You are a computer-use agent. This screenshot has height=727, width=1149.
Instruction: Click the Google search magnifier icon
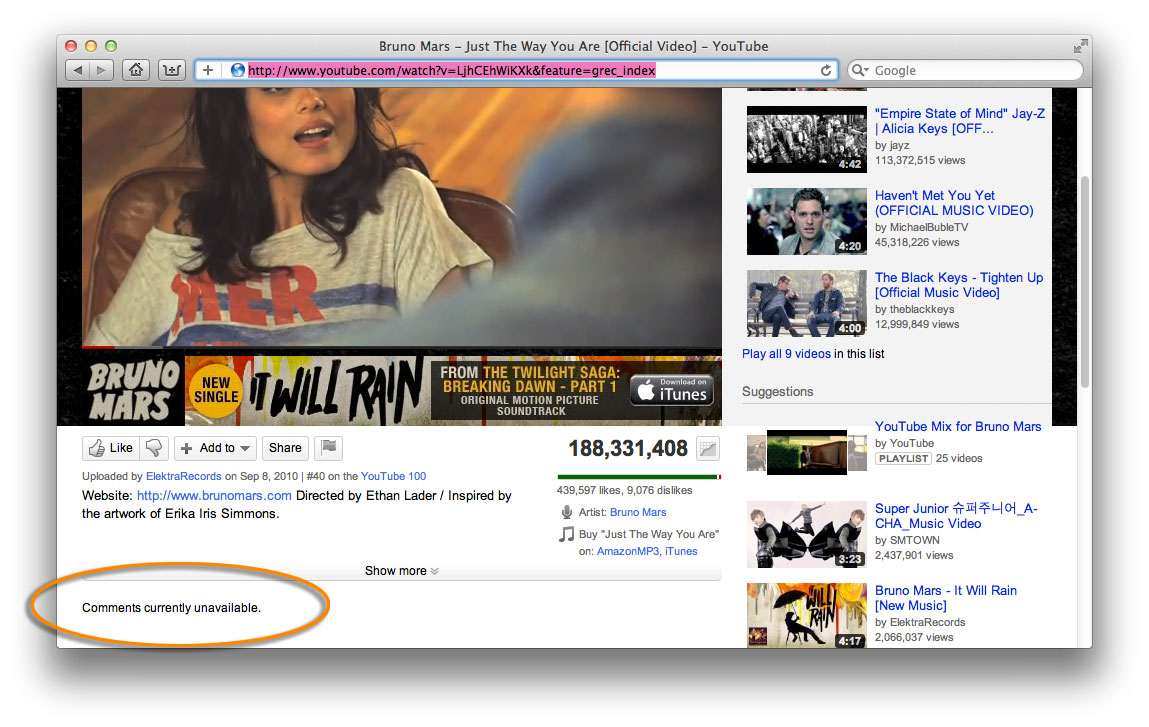pos(860,70)
